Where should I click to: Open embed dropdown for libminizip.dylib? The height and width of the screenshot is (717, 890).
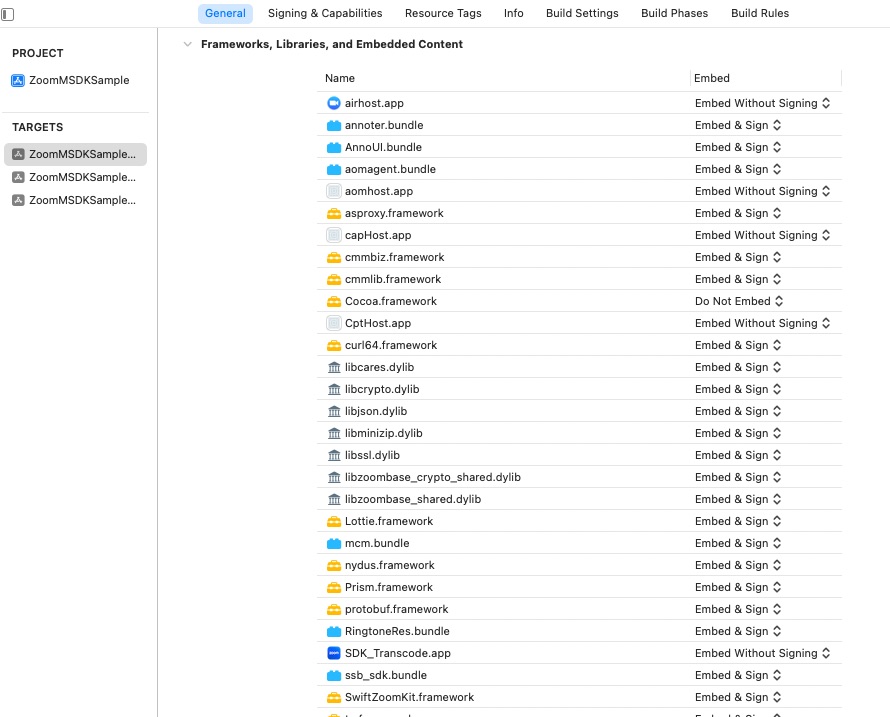tap(738, 434)
